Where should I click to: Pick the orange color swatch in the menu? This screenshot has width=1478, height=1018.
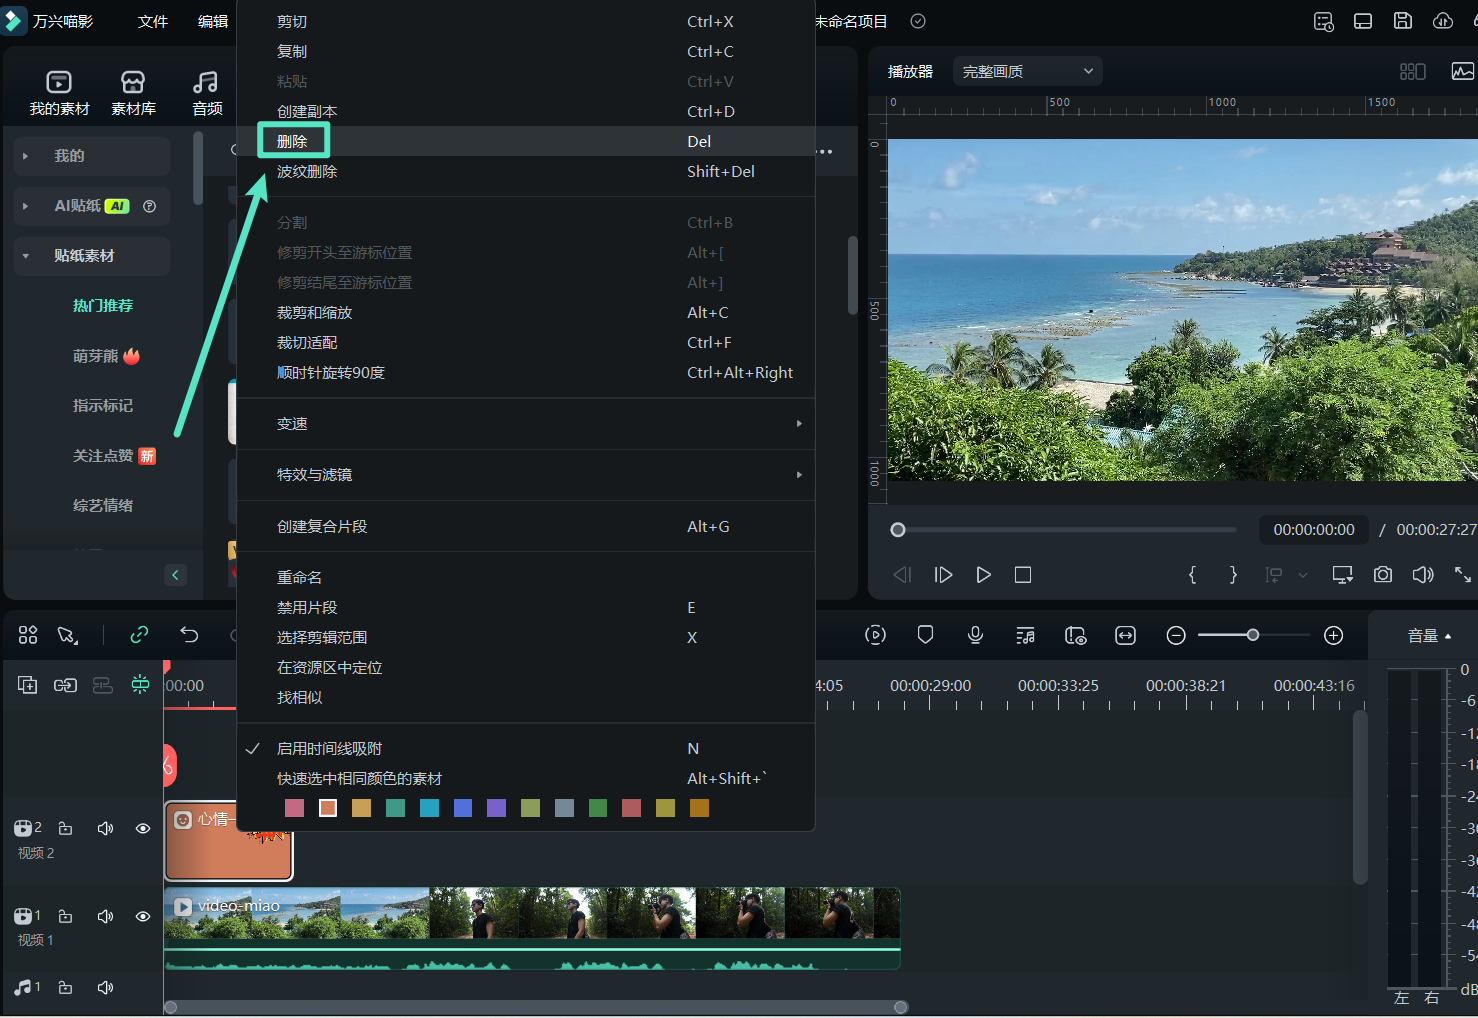327,808
